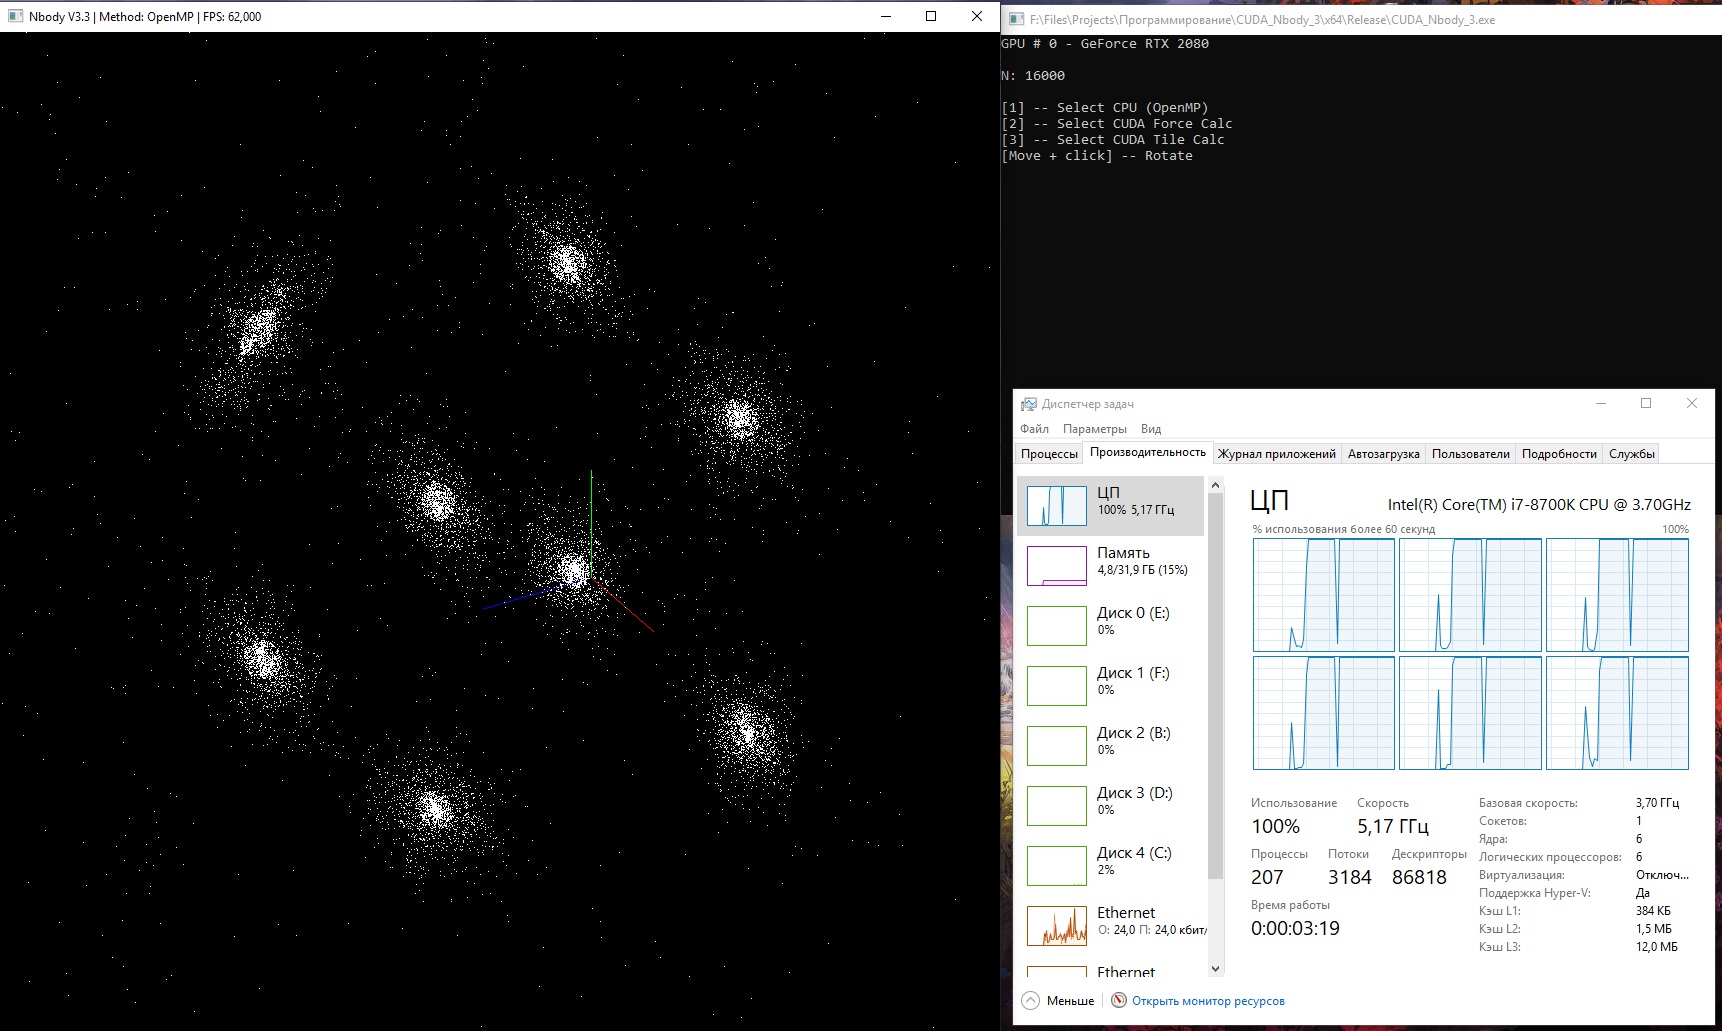Open the Автозагрузка tab
The image size is (1722, 1031).
pos(1383,454)
